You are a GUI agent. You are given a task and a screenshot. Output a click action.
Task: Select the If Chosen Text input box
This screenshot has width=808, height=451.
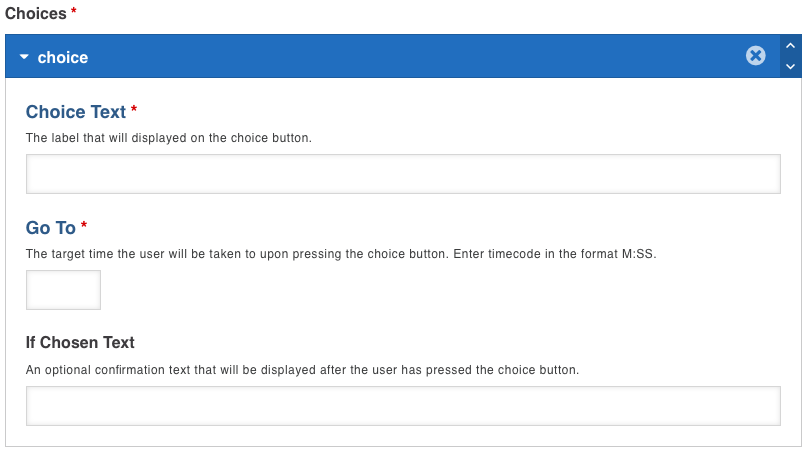[402, 406]
